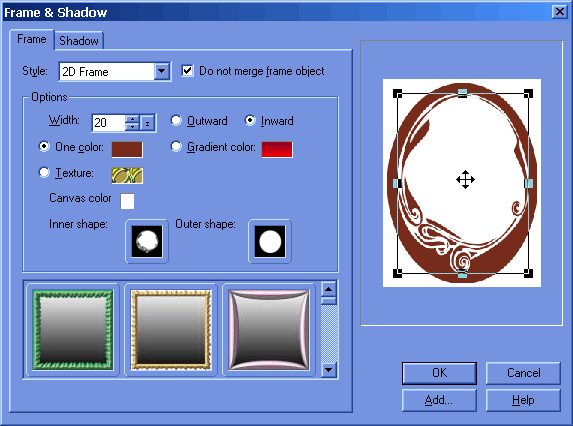The image size is (573, 426).
Task: Choose the pink curved frame preset
Action: [x=269, y=330]
